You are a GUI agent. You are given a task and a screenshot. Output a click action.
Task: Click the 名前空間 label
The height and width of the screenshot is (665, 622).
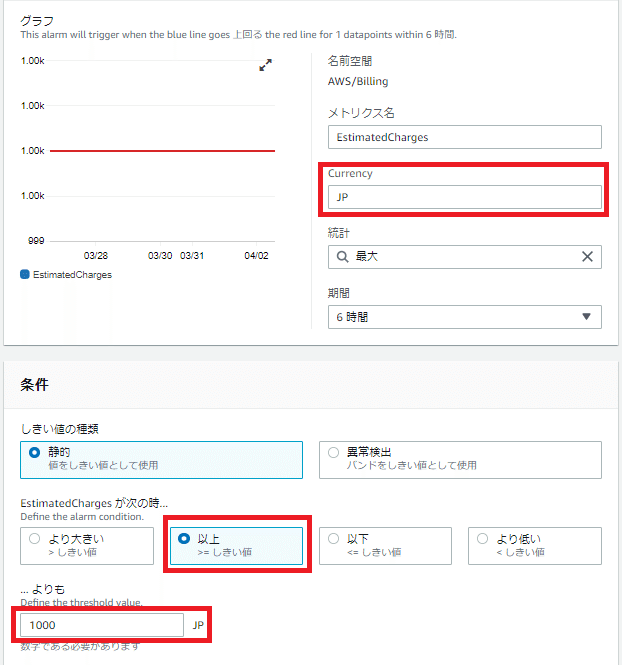pos(350,61)
